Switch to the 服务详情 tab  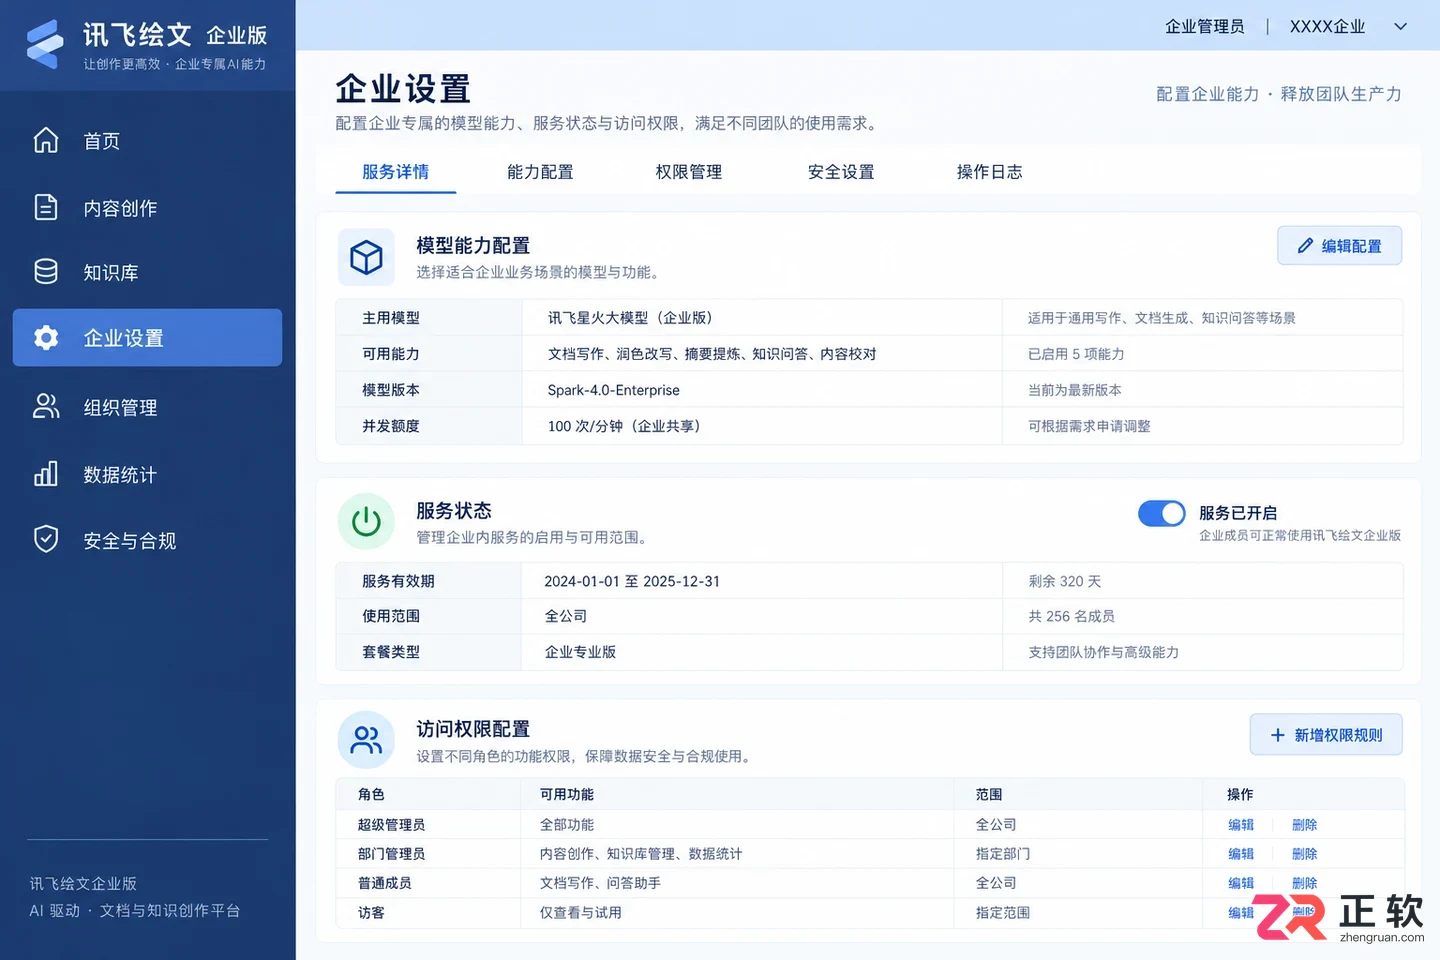396,172
